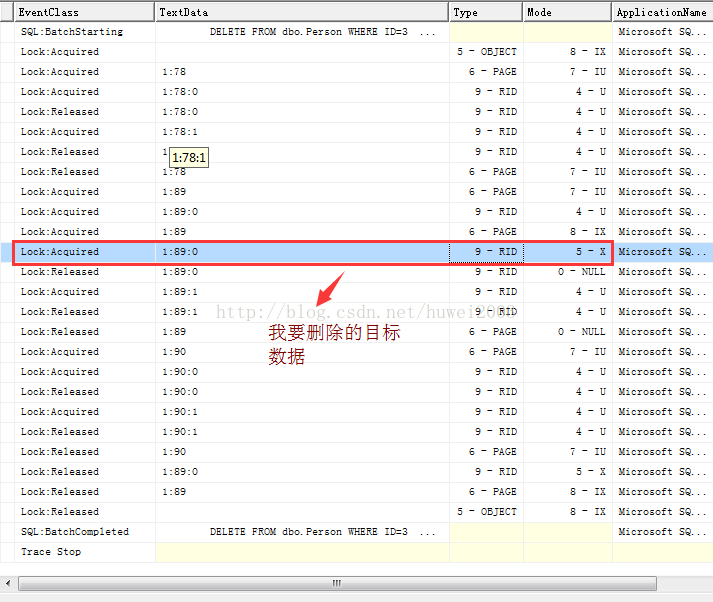This screenshot has width=713, height=602.
Task: Select the Lock:Acquired row with TextData 1:78
Action: tap(356, 72)
